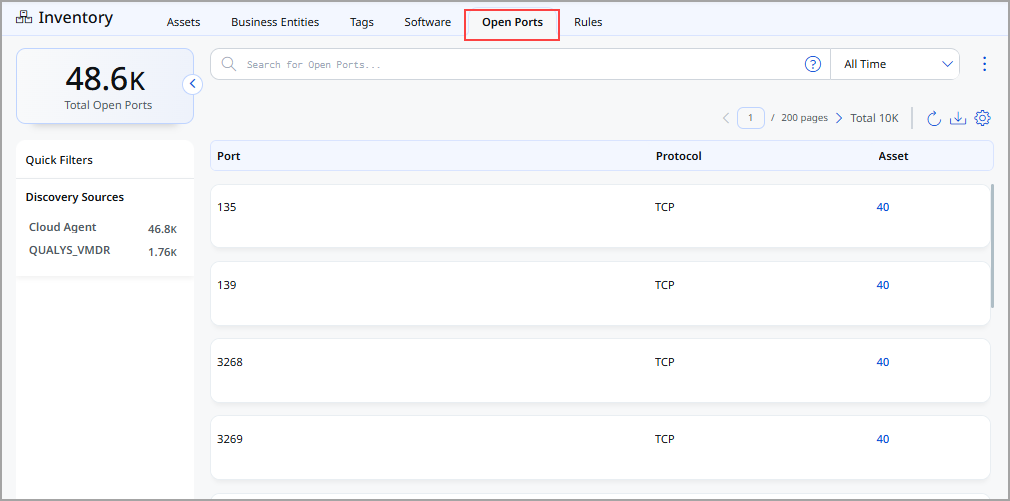This screenshot has height=501, width=1010.
Task: Select the port 3269 row value
Action: coord(230,439)
